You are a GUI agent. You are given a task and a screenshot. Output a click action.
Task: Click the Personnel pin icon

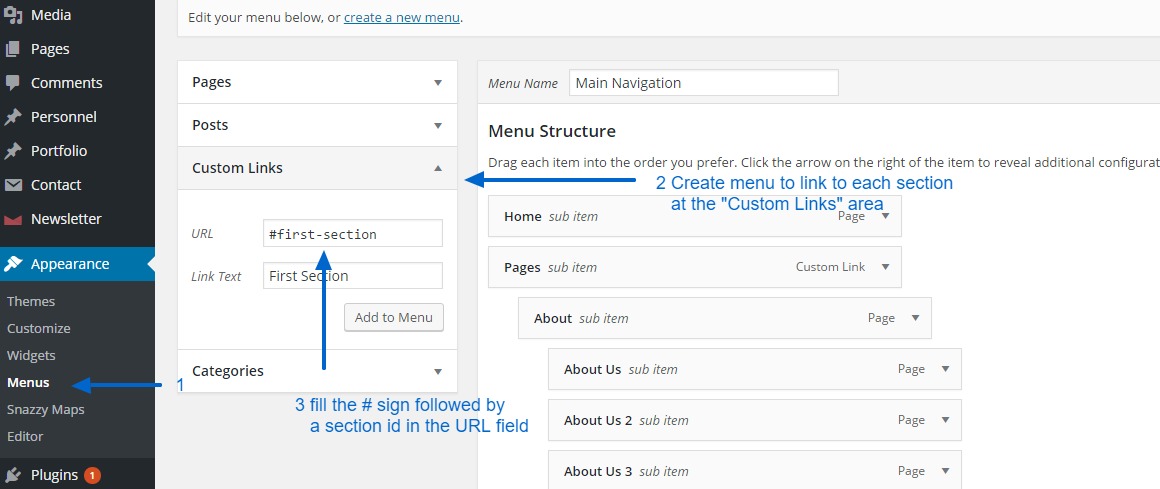13,117
